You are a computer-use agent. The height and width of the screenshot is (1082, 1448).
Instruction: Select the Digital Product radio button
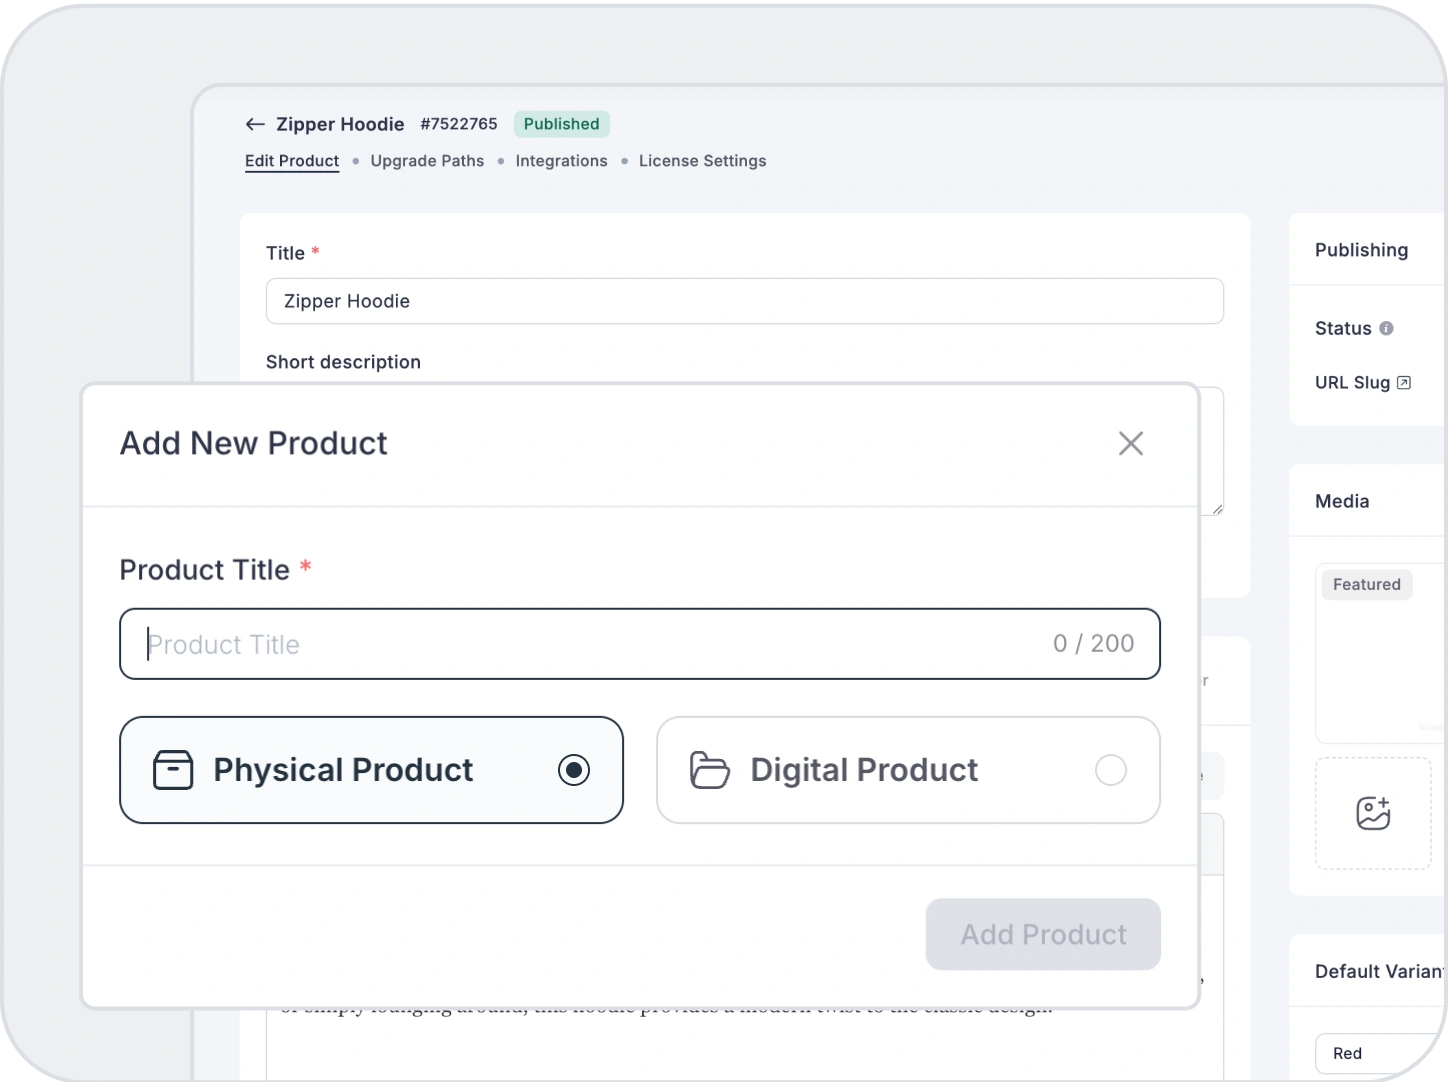pyautogui.click(x=1110, y=770)
